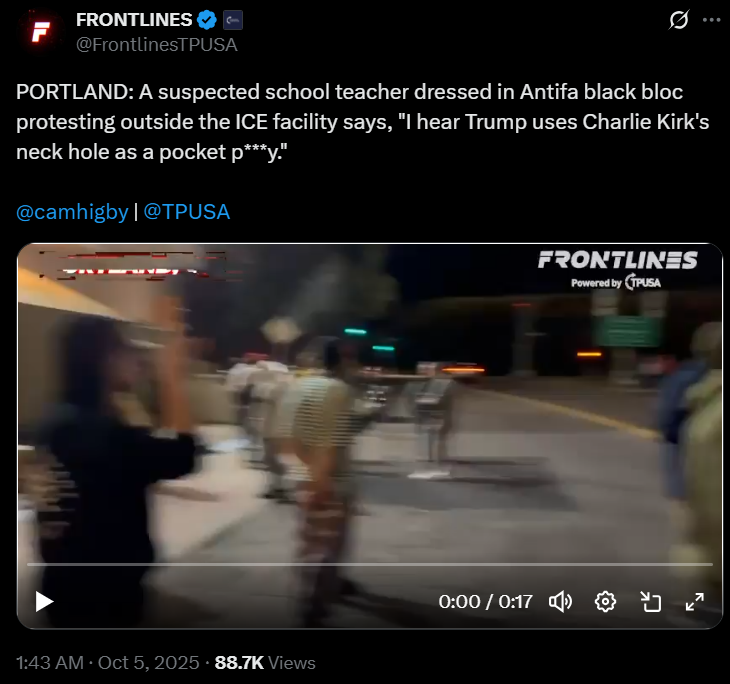The width and height of the screenshot is (730, 684).
Task: Open the video settings gear
Action: tap(605, 602)
